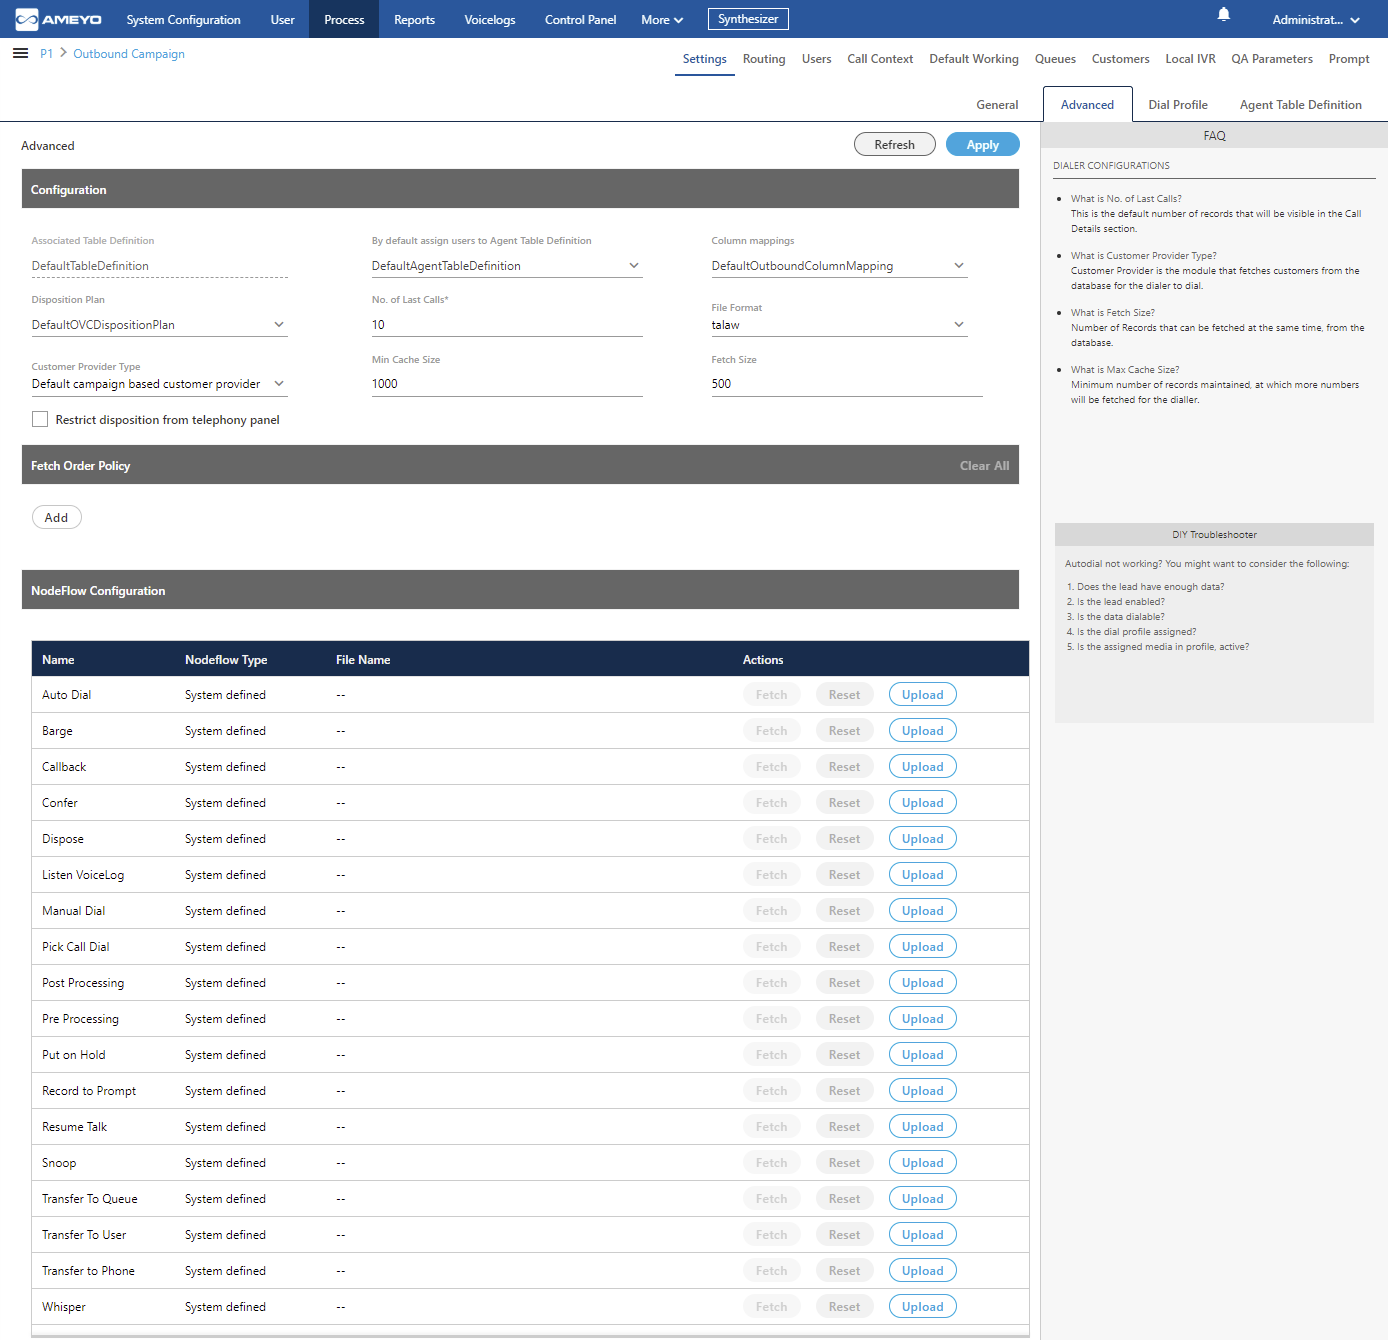The height and width of the screenshot is (1340, 1388).
Task: Click the Synthesizer button
Action: coord(748,19)
